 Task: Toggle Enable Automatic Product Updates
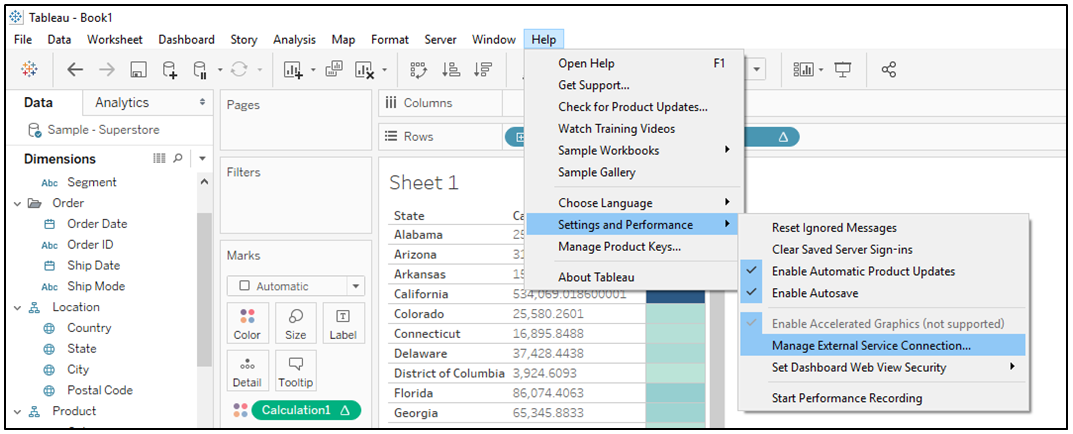(x=863, y=271)
